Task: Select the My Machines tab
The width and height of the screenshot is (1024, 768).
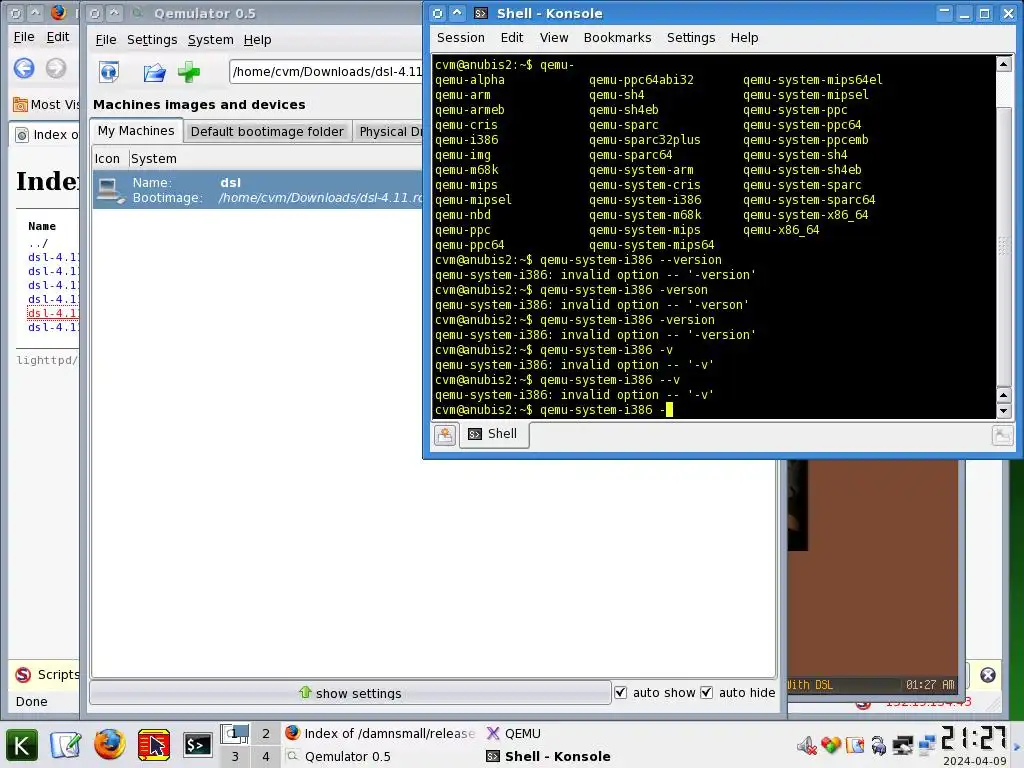Action: (136, 131)
